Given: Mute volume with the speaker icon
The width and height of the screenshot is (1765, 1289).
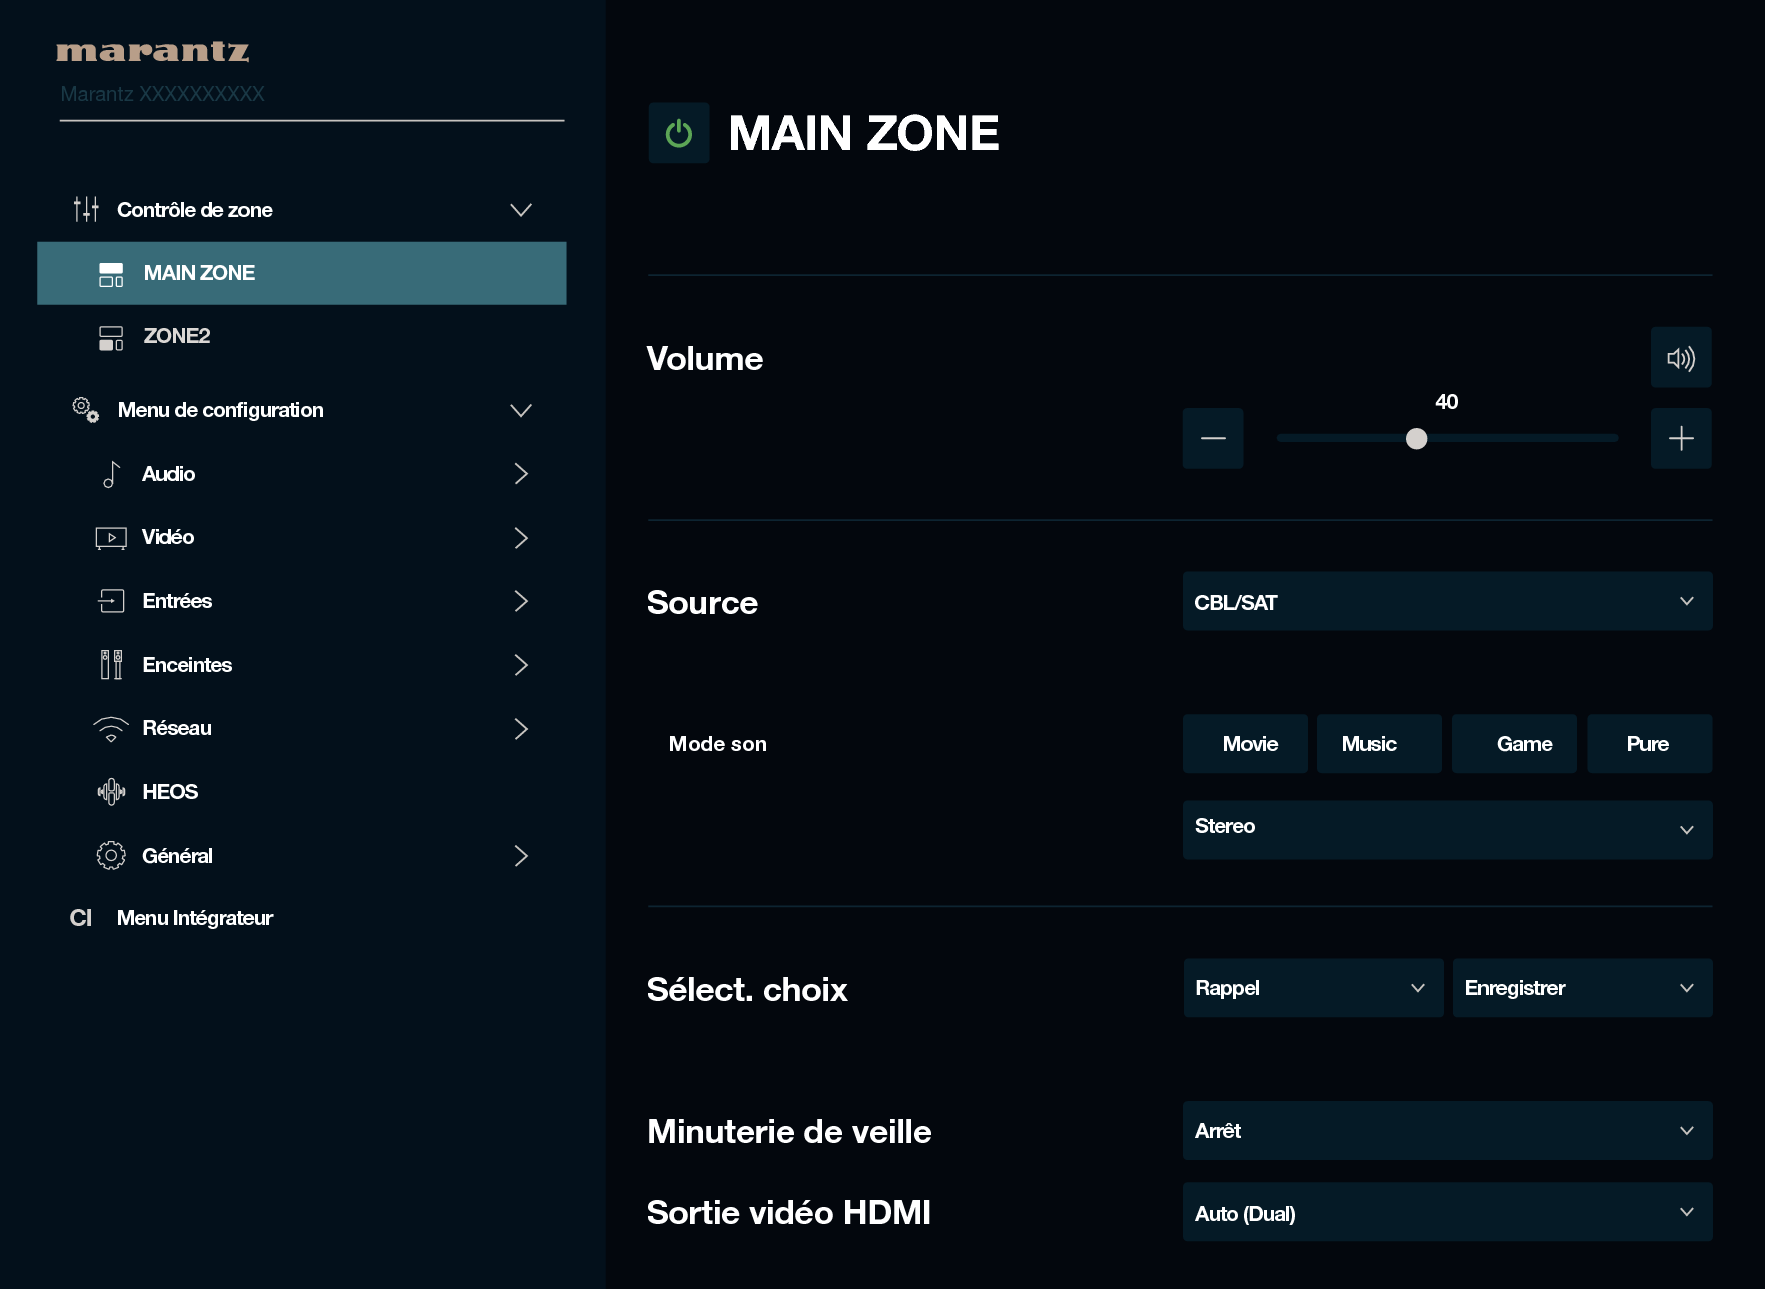Looking at the screenshot, I should click(x=1680, y=358).
